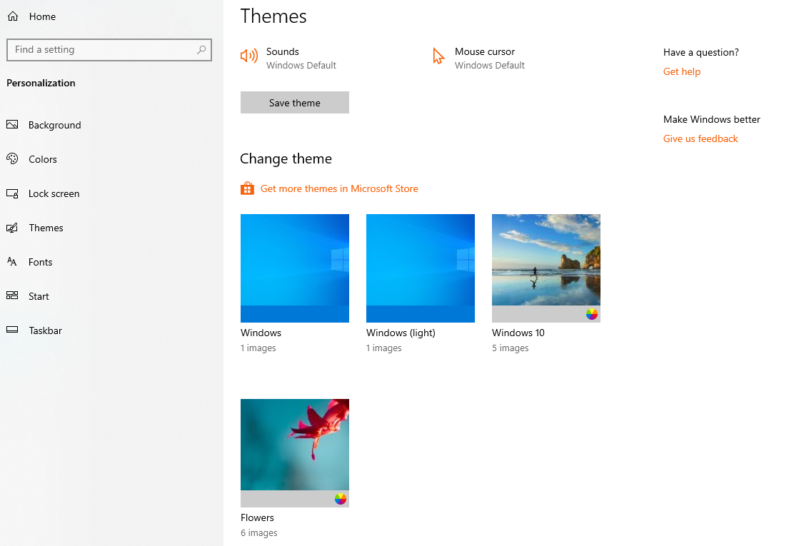Click the Windows 10 theme label
The width and height of the screenshot is (809, 546).
518,333
